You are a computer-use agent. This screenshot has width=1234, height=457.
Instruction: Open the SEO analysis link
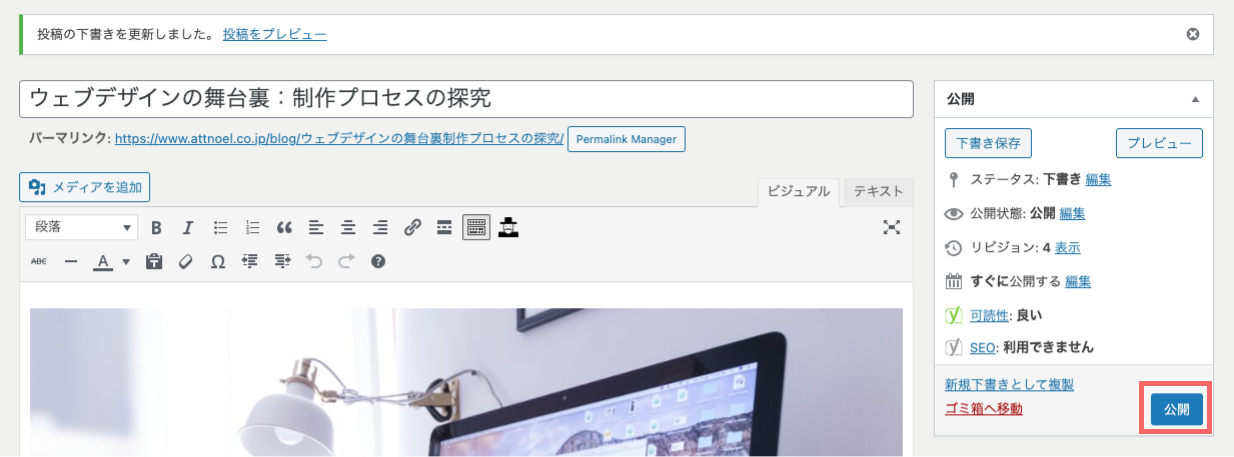coord(982,348)
